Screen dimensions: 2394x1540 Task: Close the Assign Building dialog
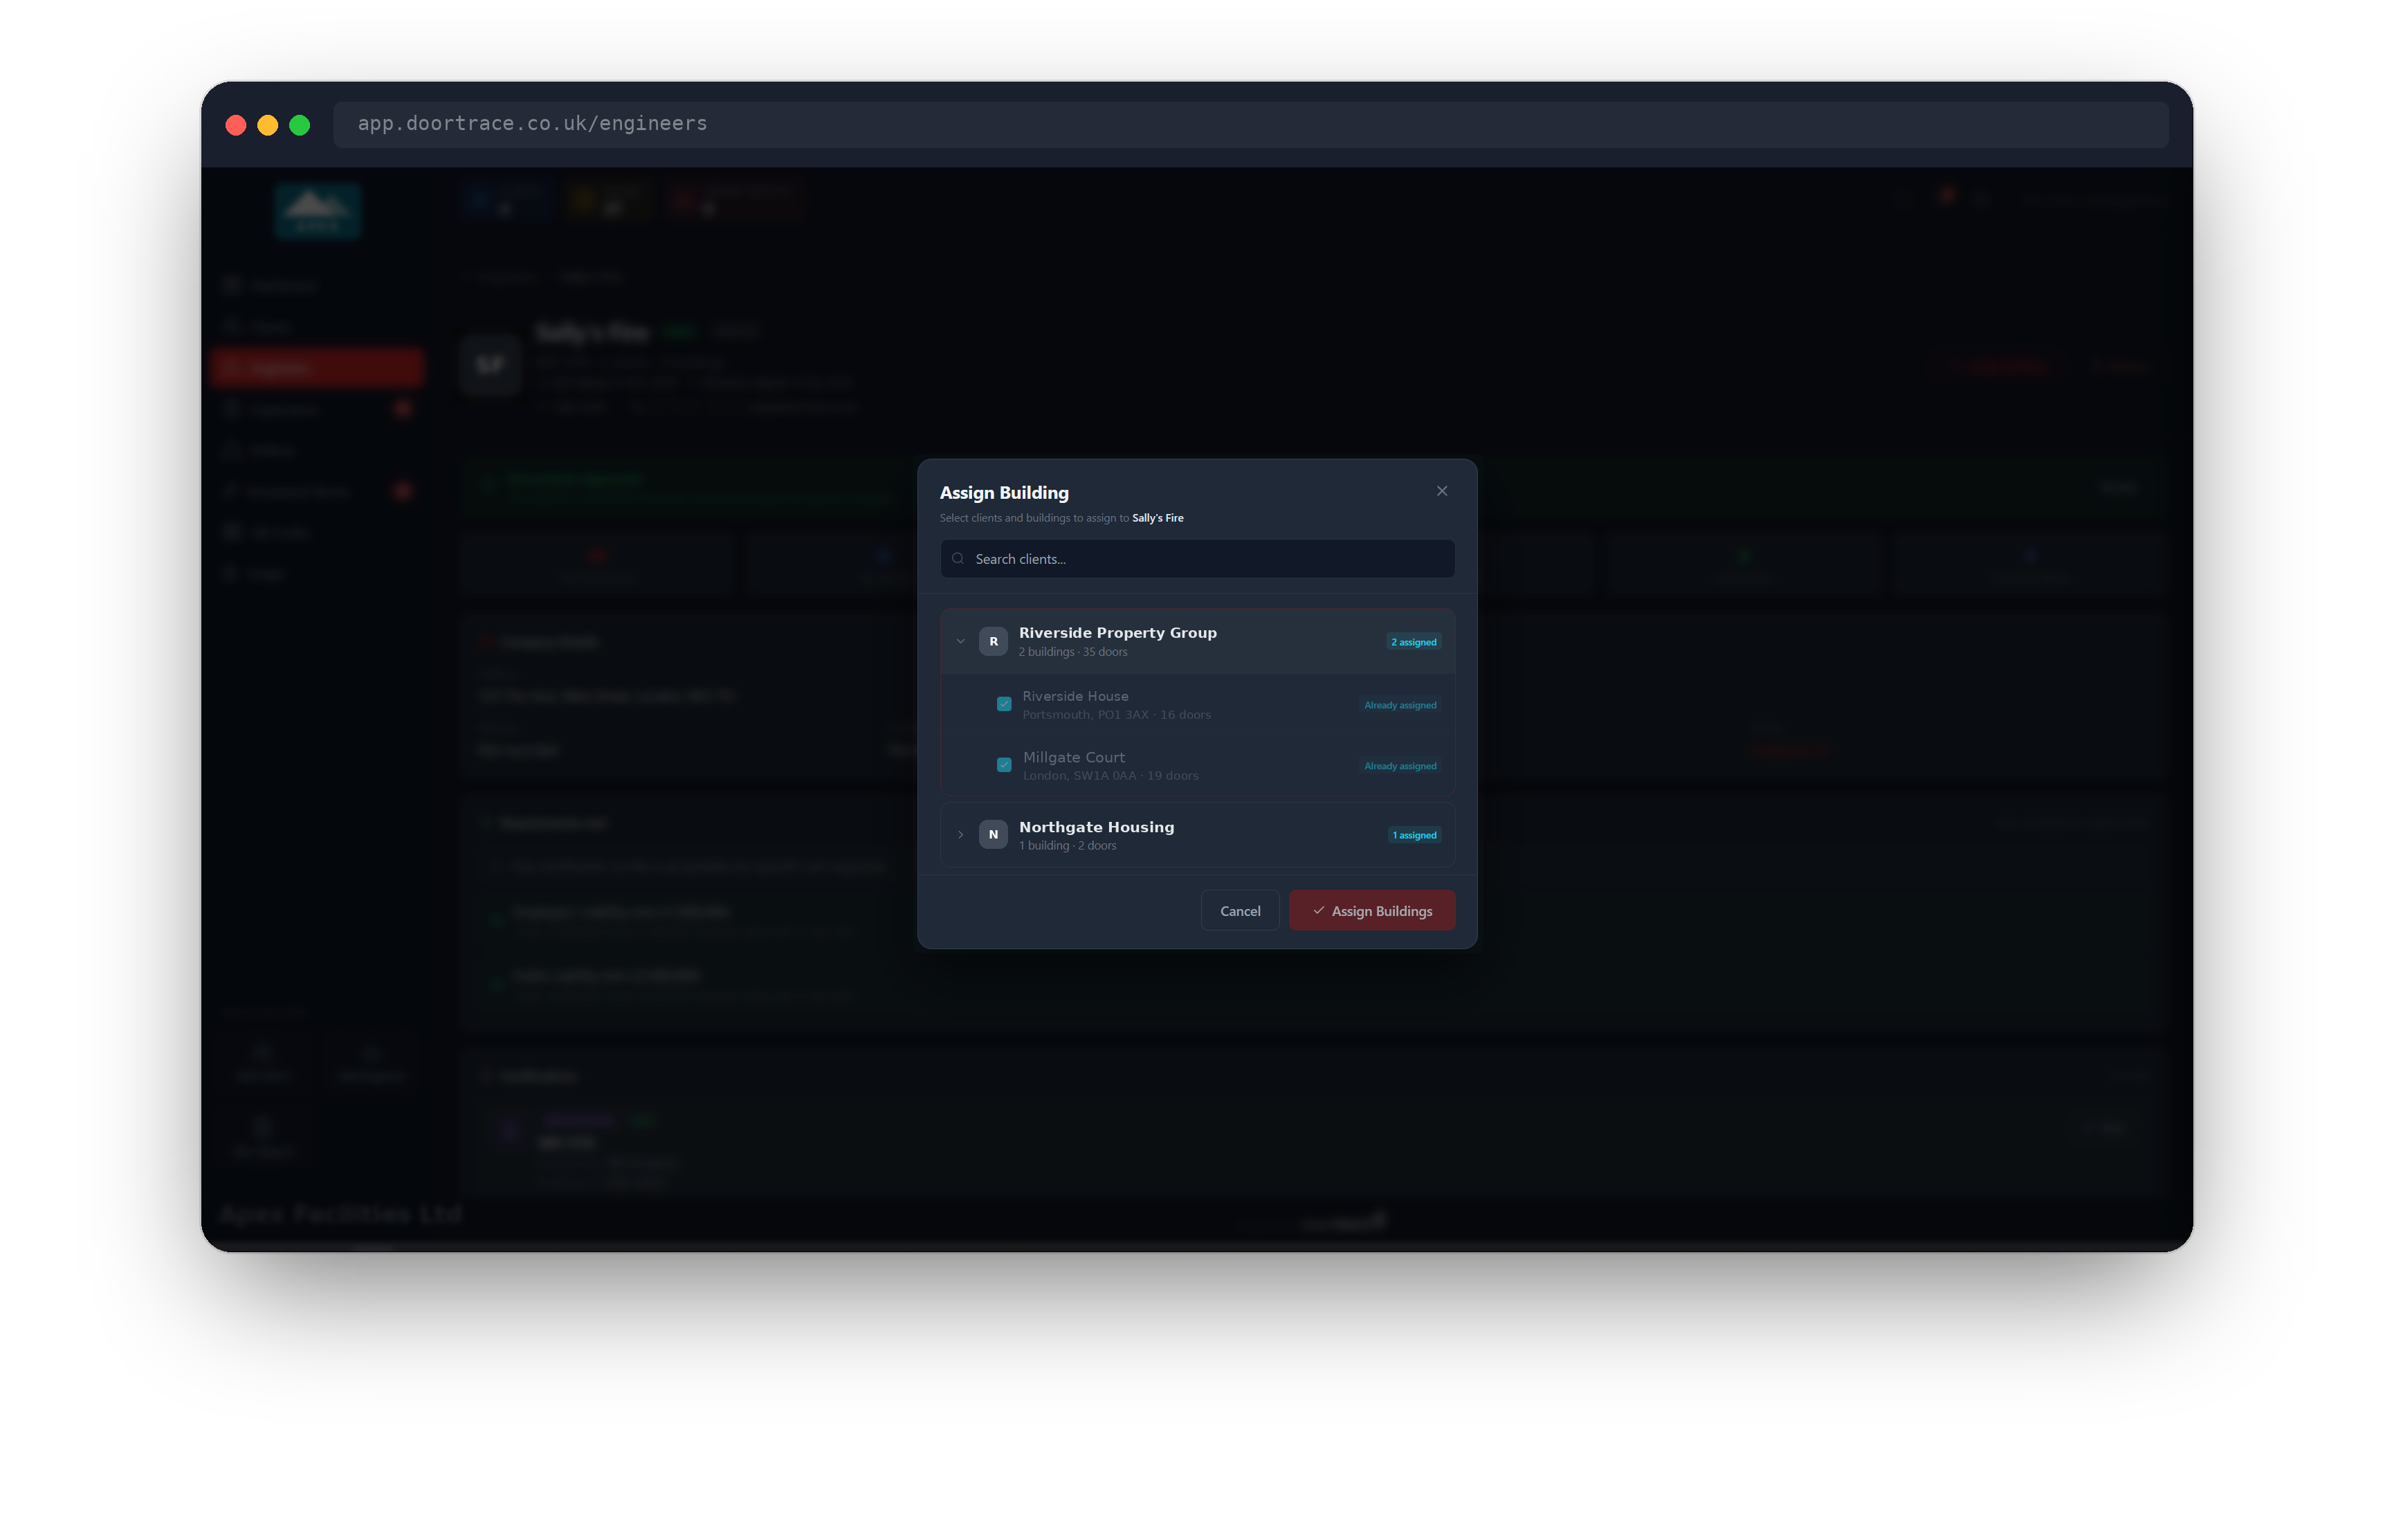(1441, 491)
